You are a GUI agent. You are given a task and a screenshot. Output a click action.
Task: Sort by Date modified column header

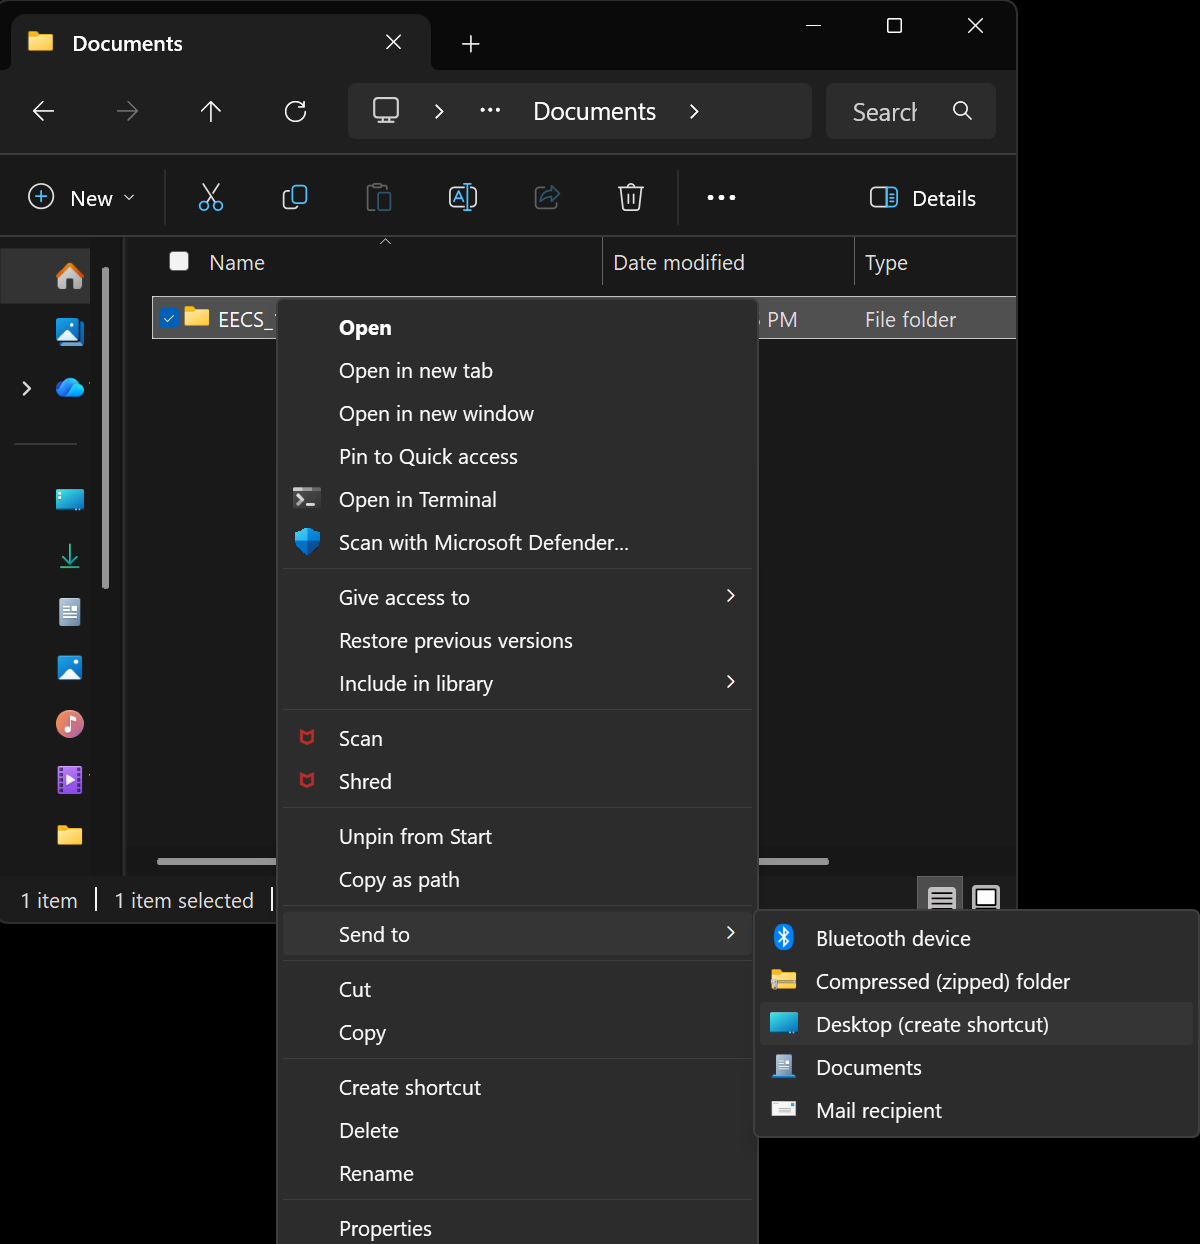[679, 263]
